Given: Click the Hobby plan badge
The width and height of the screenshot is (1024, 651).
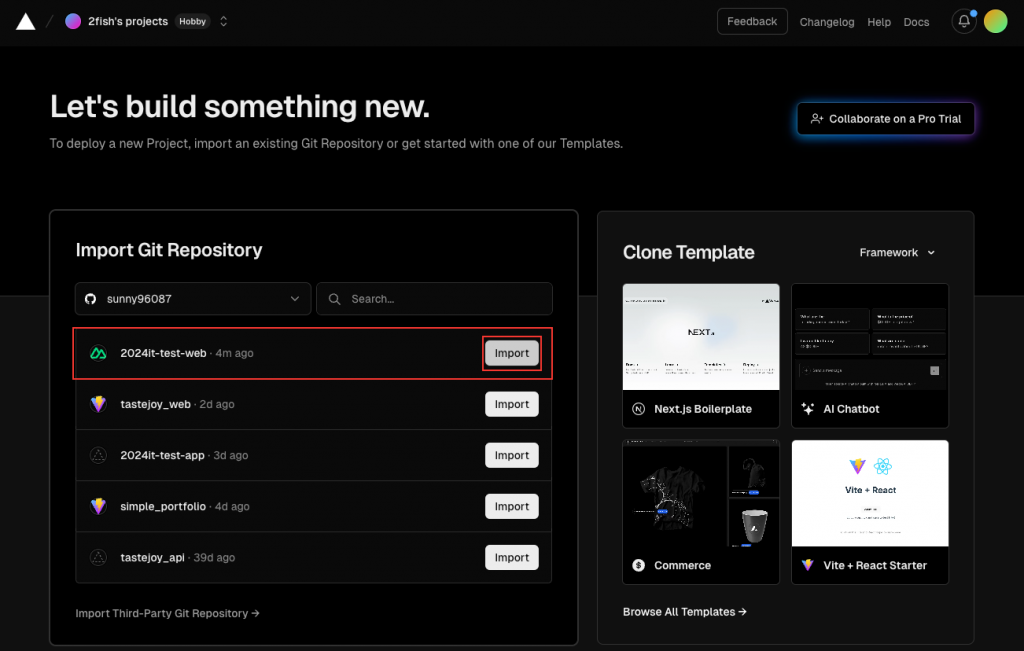Looking at the screenshot, I should pos(193,22).
